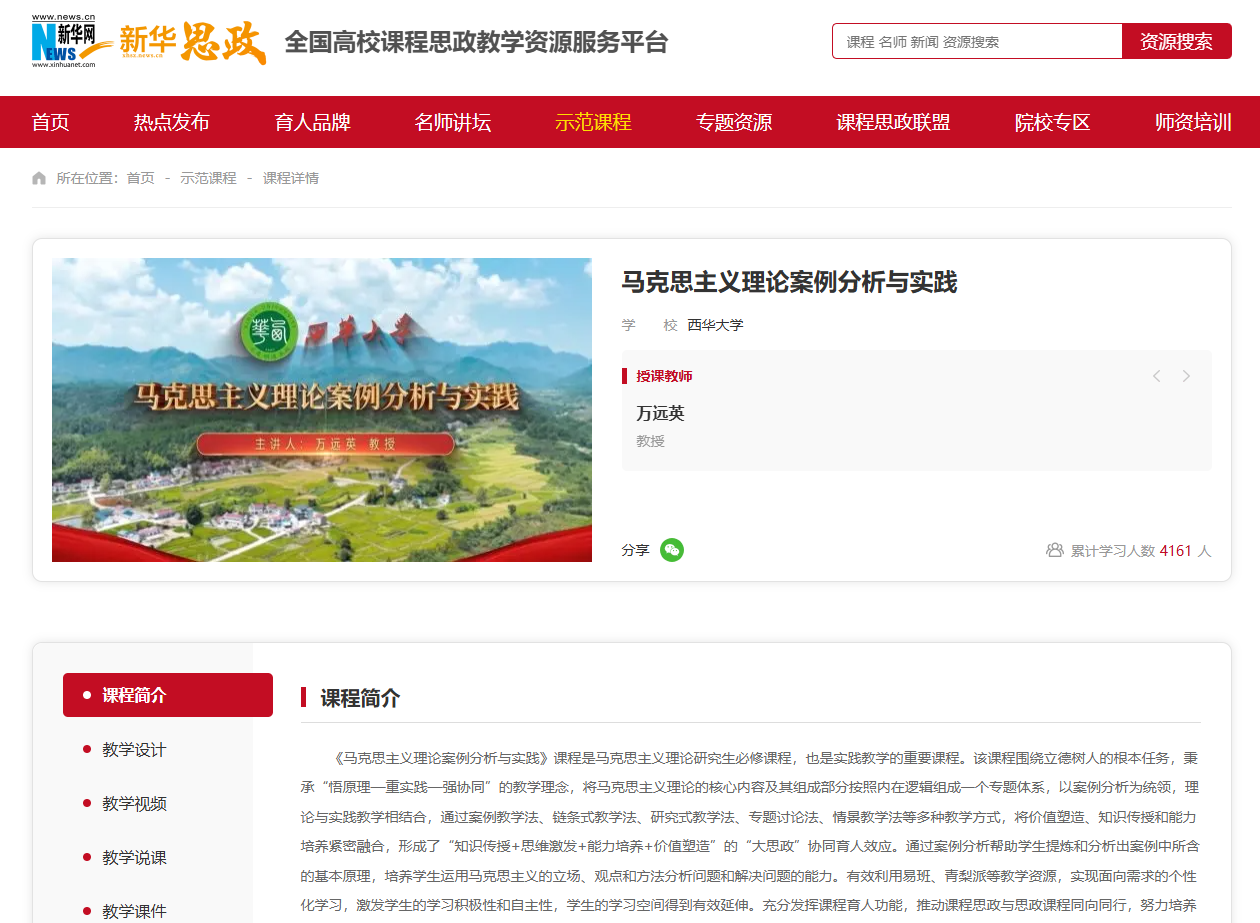Click the home icon in breadcrumb

[39, 178]
